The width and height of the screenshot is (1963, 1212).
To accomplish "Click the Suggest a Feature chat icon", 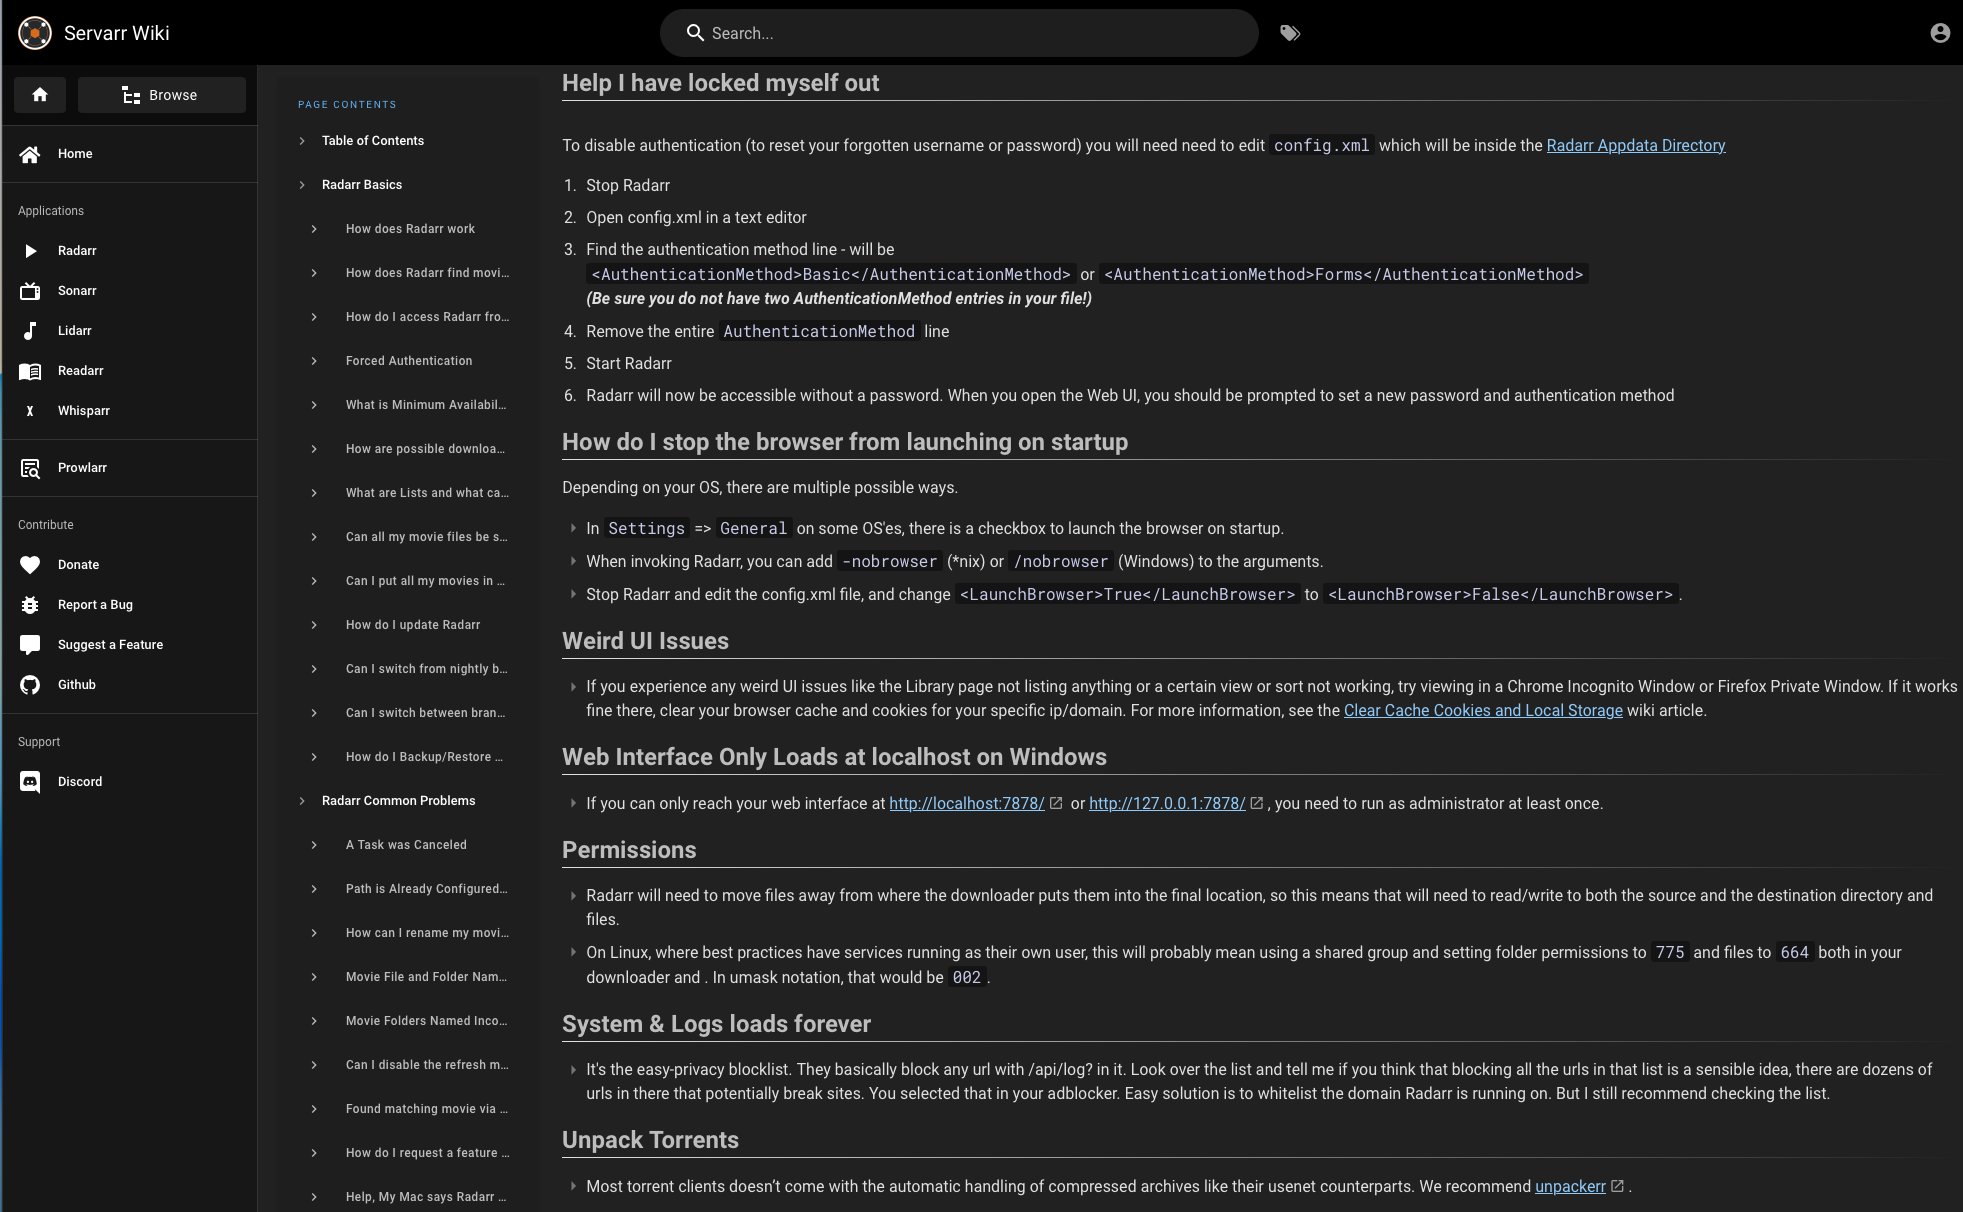I will [x=30, y=645].
